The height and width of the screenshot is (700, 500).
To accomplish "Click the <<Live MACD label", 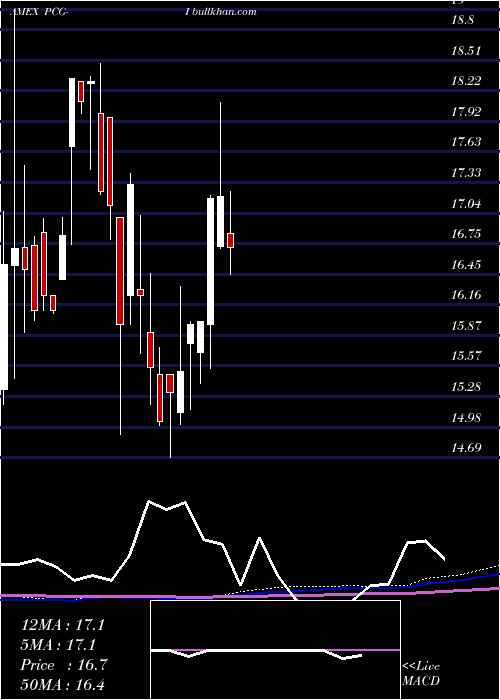I will (421, 674).
